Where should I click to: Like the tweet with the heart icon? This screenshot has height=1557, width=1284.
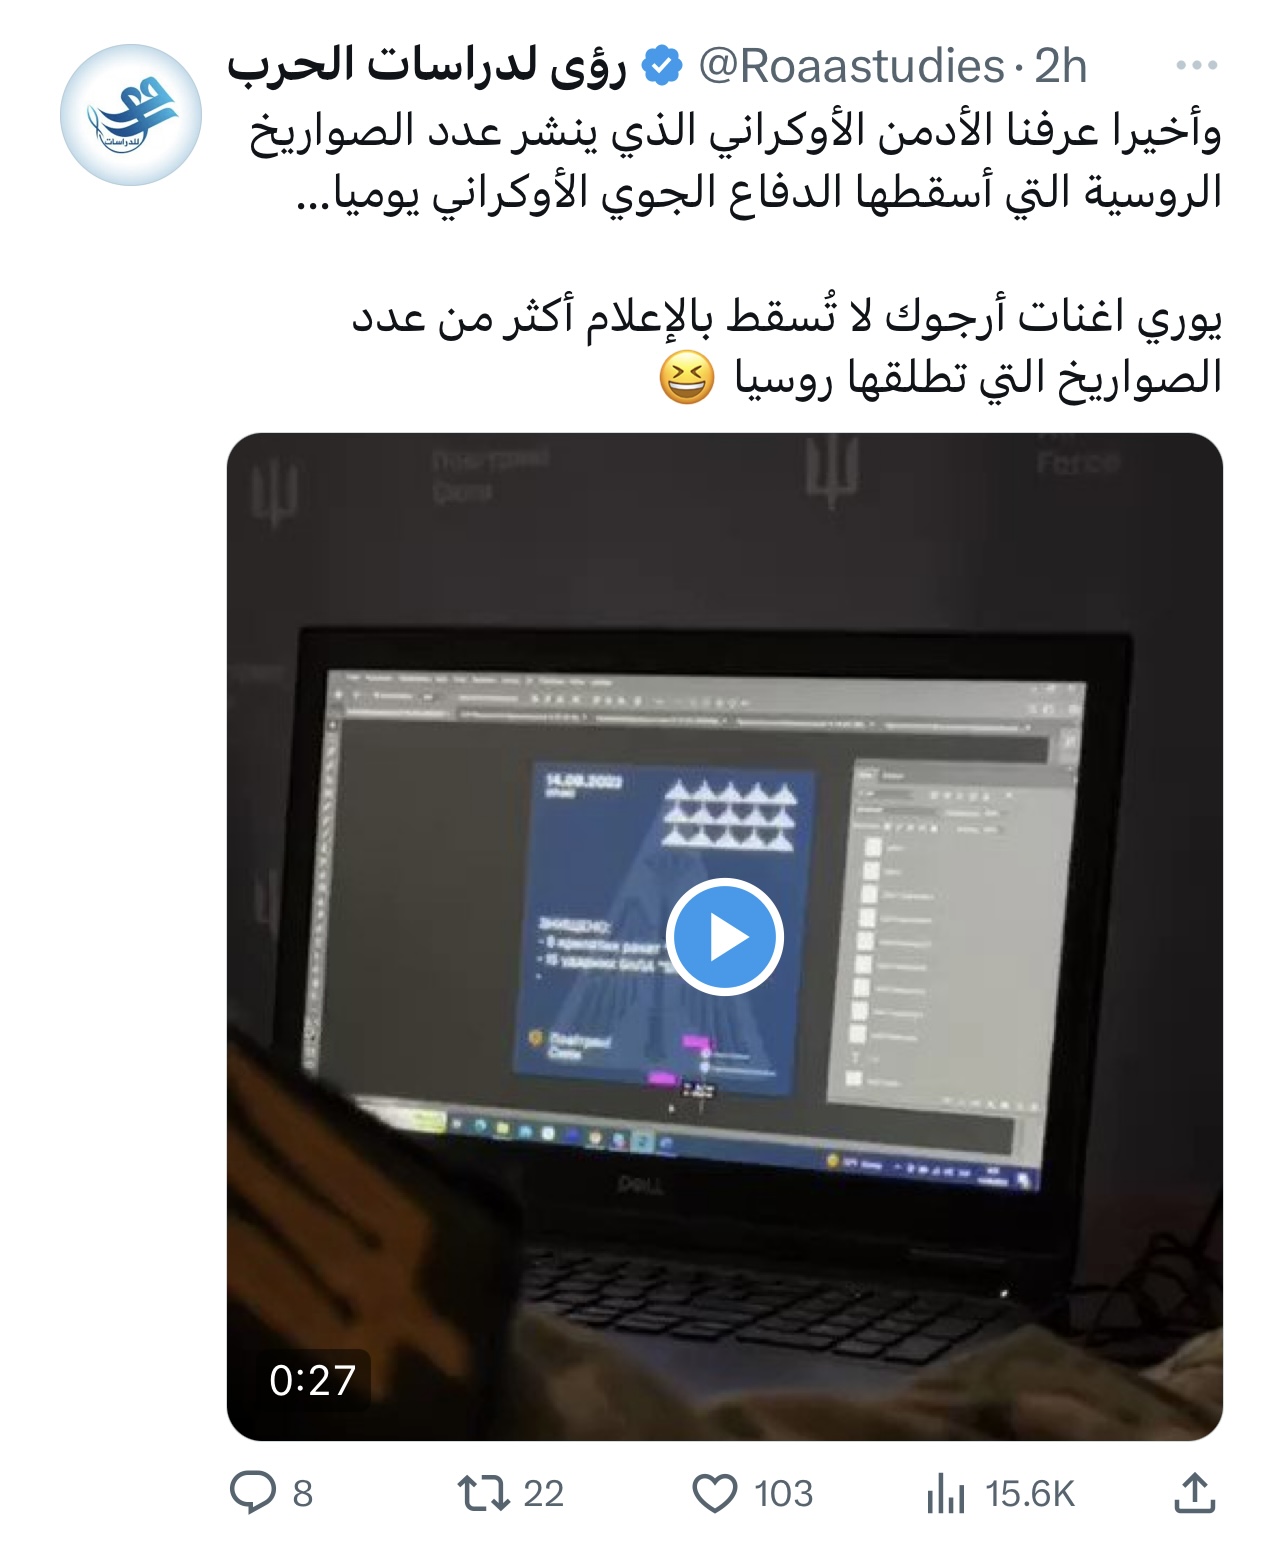(x=715, y=1494)
